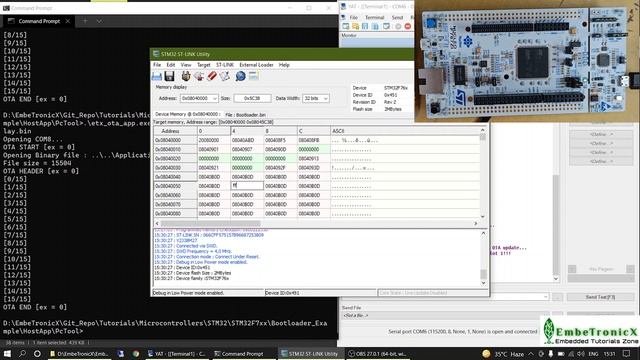The image size is (640, 360).
Task: Open notification center icon on taskbar
Action: (x=627, y=353)
